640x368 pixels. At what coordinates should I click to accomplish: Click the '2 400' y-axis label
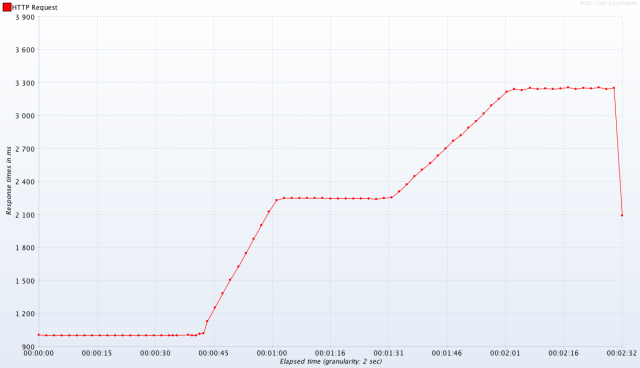25,182
